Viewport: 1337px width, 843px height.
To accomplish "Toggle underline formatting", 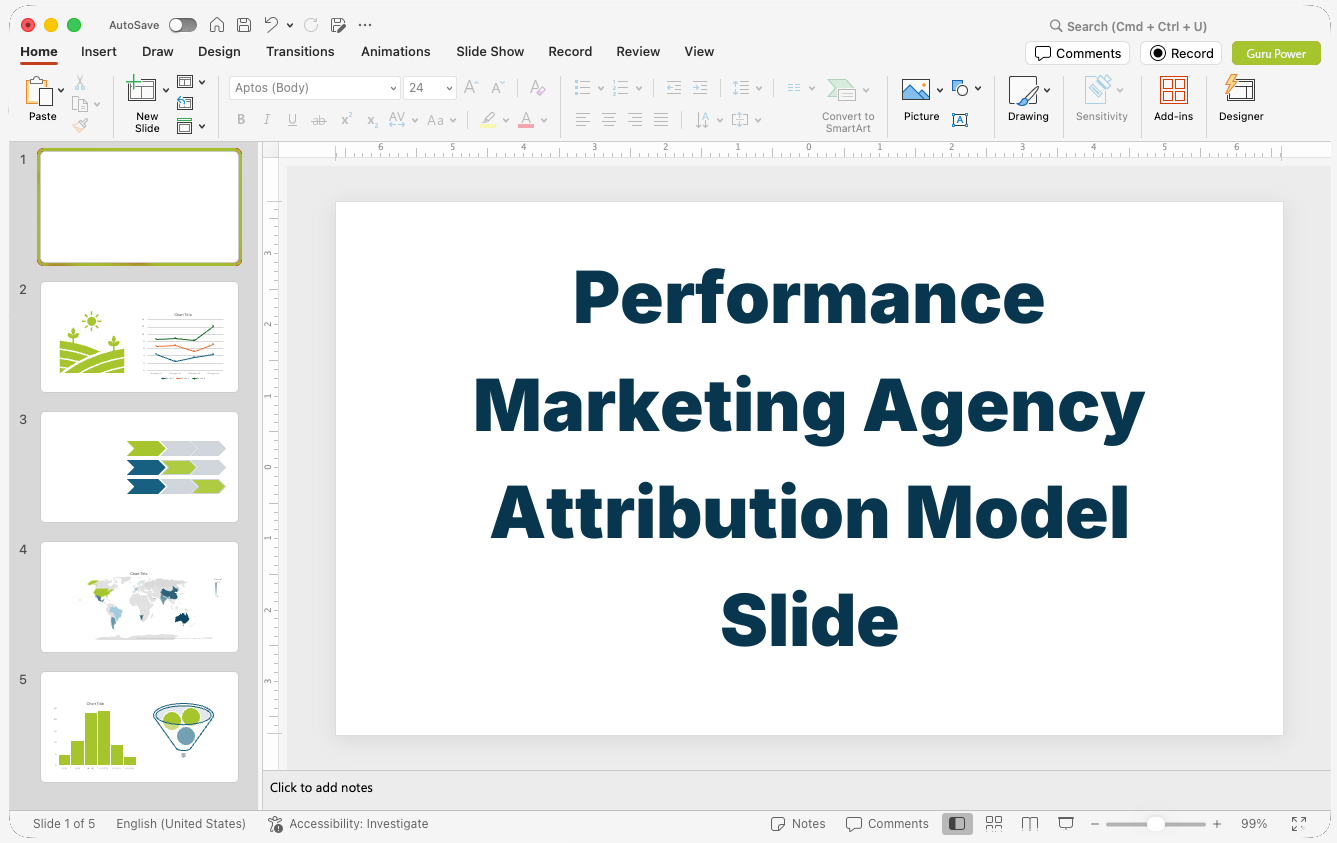I will pyautogui.click(x=292, y=120).
